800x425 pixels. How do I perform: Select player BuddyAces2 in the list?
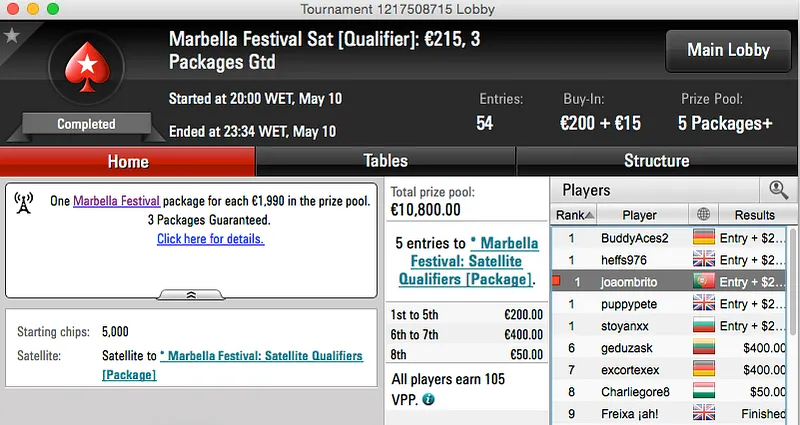tap(634, 238)
